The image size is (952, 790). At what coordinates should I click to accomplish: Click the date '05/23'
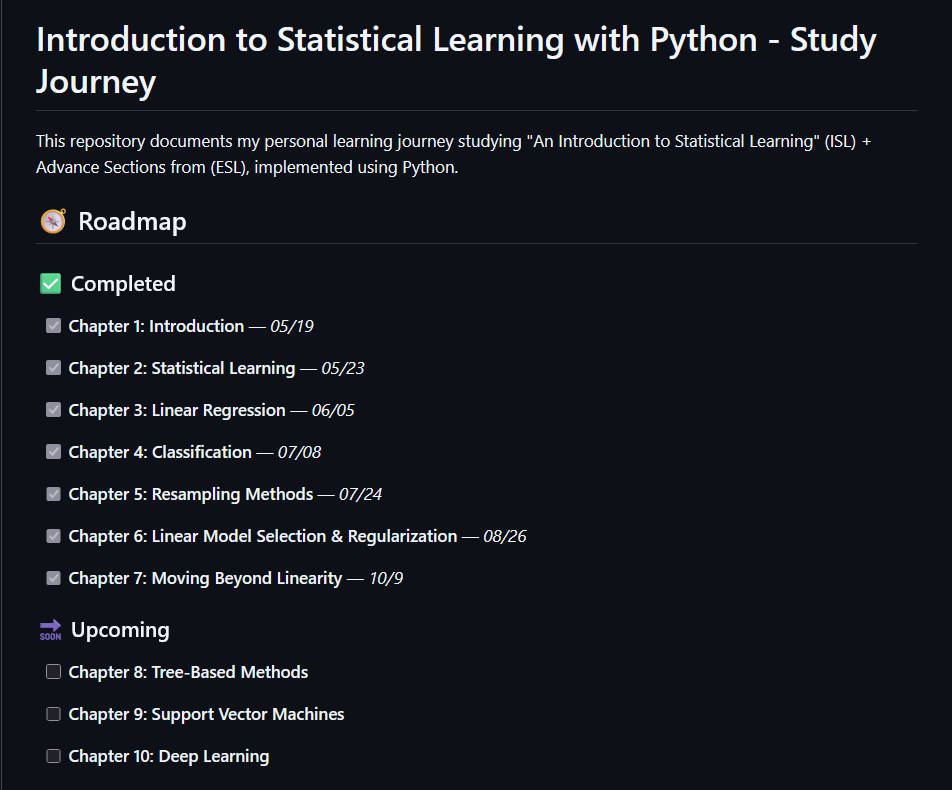click(343, 368)
